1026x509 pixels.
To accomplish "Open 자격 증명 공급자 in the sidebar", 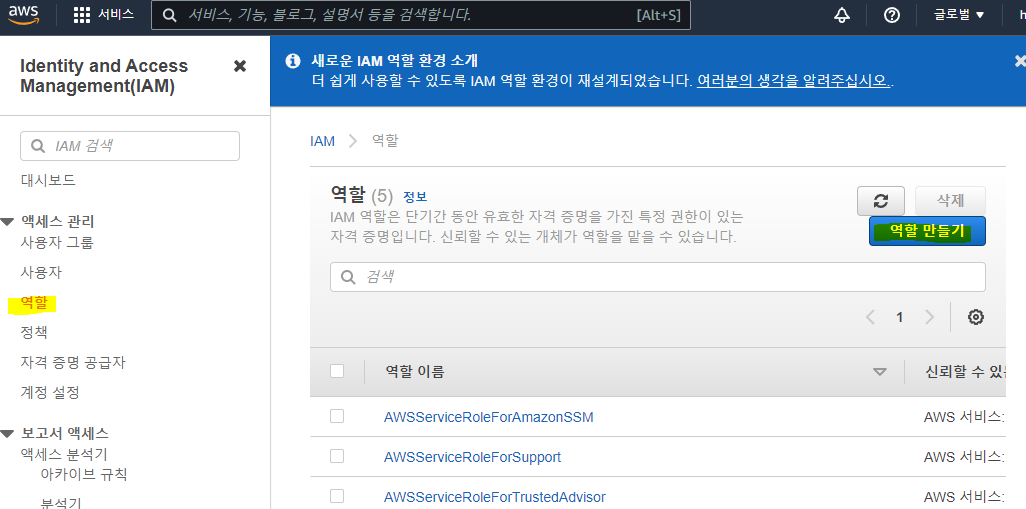I will click(73, 362).
